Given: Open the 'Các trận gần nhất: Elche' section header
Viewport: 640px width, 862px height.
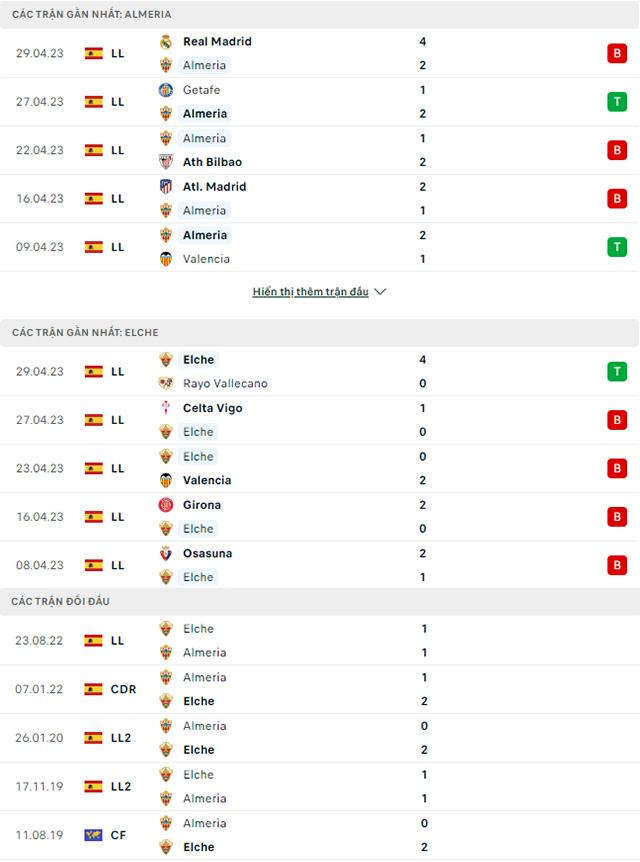Looking at the screenshot, I should (319, 333).
